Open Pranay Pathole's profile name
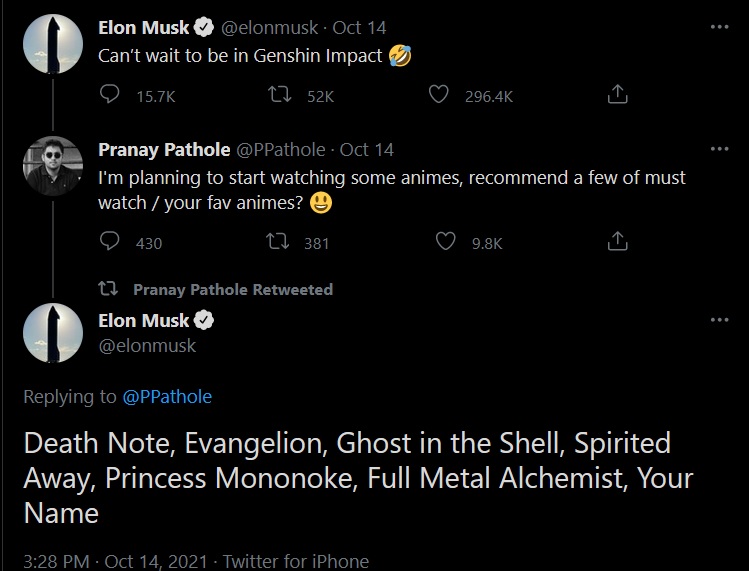This screenshot has width=749, height=571. [163, 149]
